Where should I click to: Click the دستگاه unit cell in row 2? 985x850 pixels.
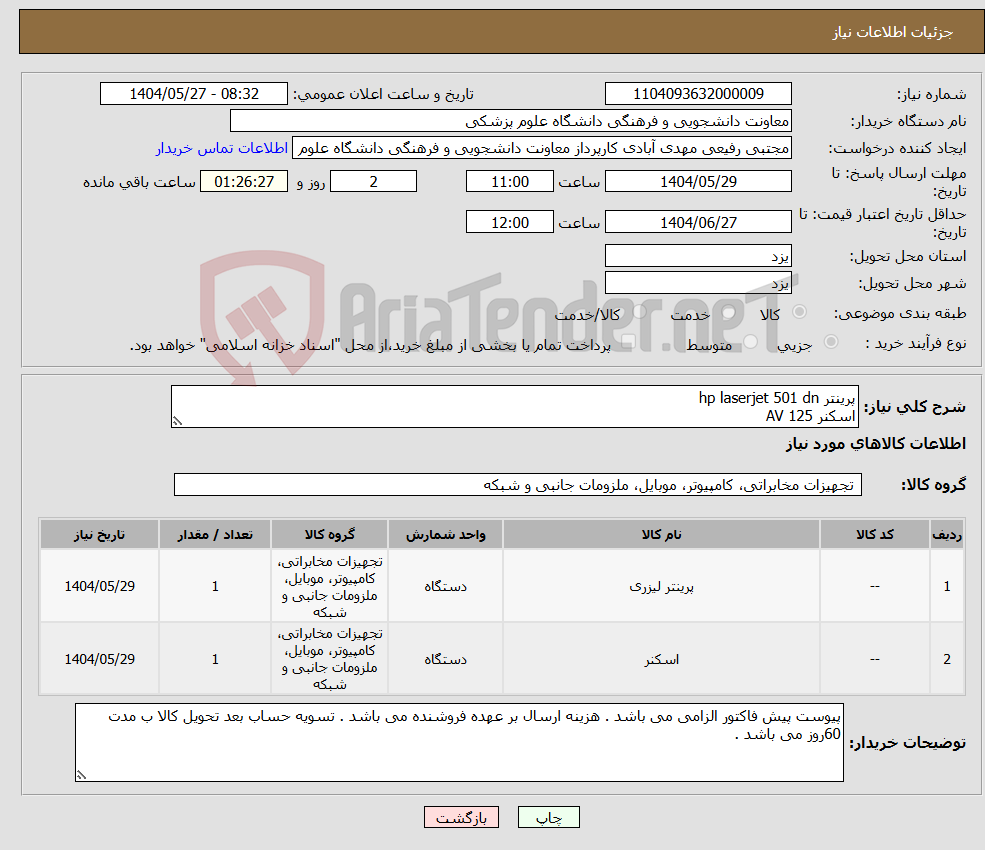[445, 659]
